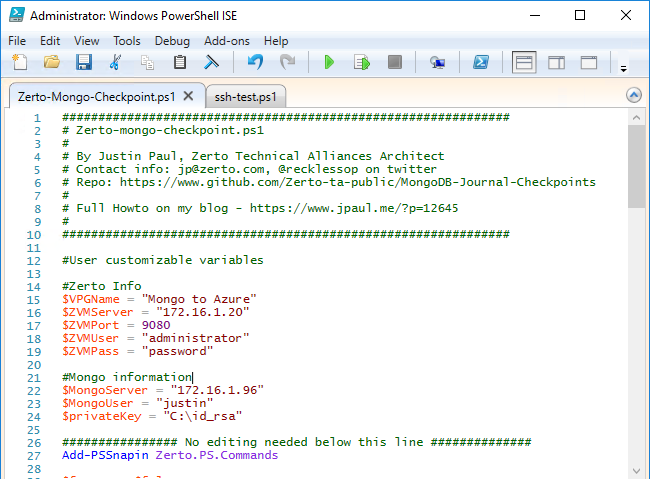Run selection icon in toolbar
650x479 pixels.
coord(362,63)
